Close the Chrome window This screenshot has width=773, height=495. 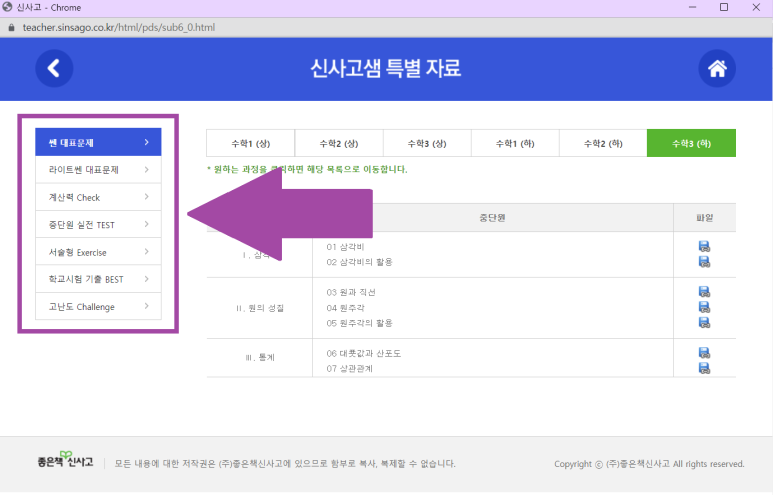tap(756, 7)
